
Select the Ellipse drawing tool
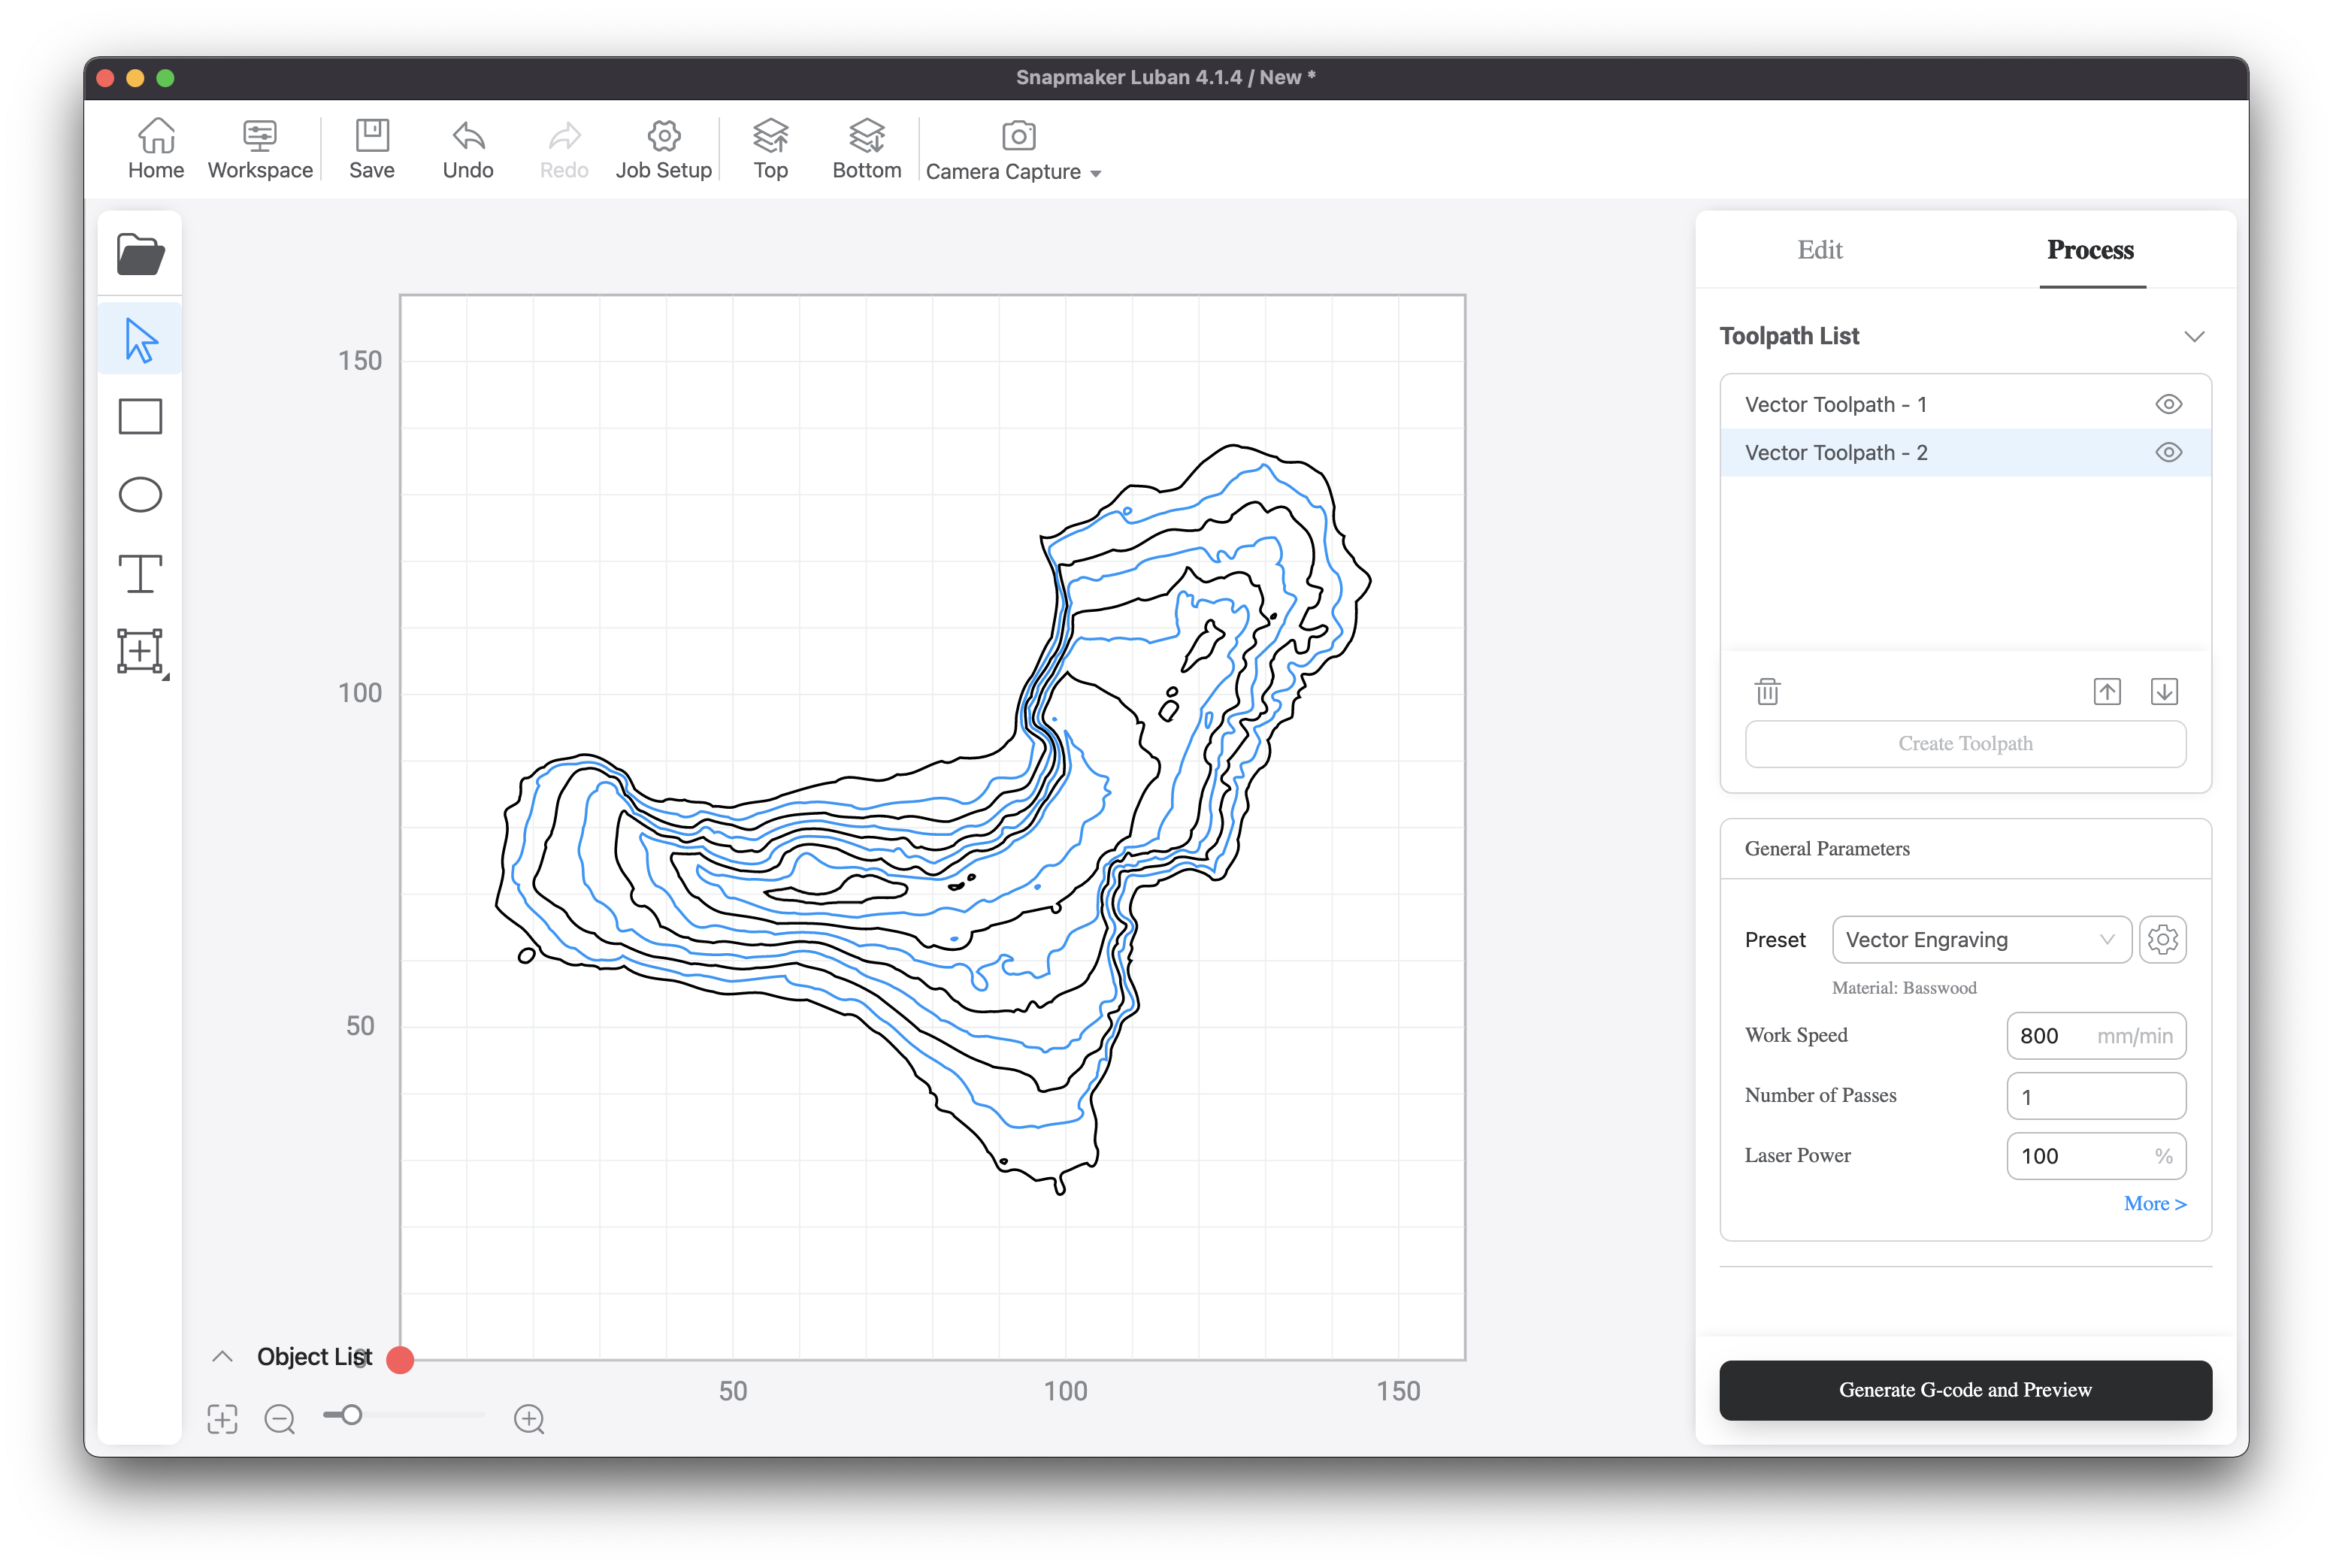click(140, 494)
